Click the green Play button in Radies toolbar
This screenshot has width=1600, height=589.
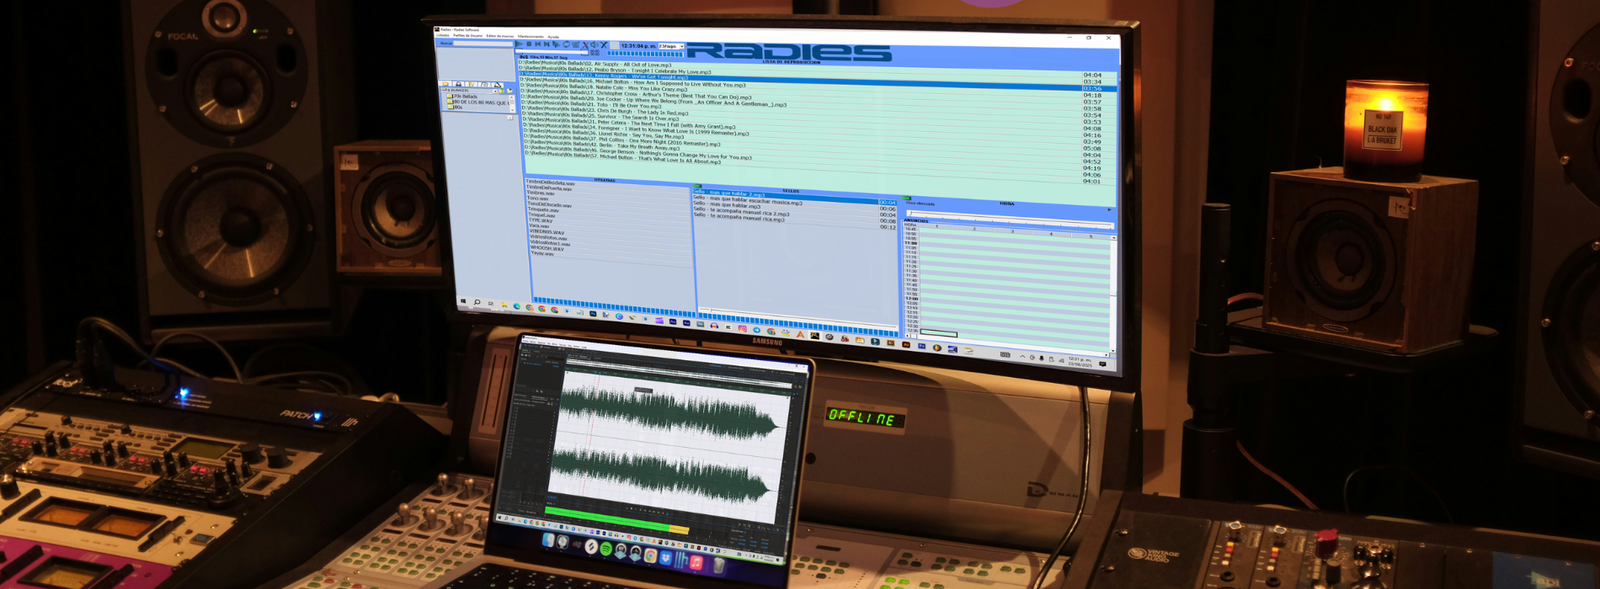coord(519,44)
